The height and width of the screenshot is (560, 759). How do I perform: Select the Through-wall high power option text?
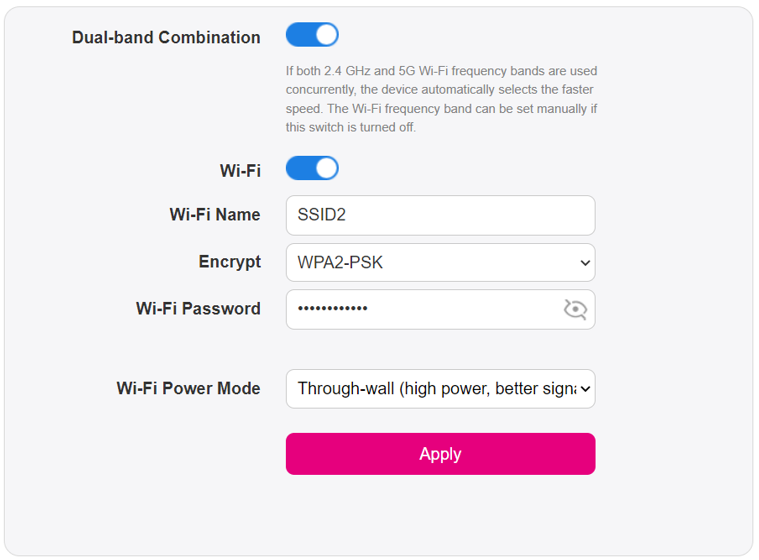[x=437, y=389]
